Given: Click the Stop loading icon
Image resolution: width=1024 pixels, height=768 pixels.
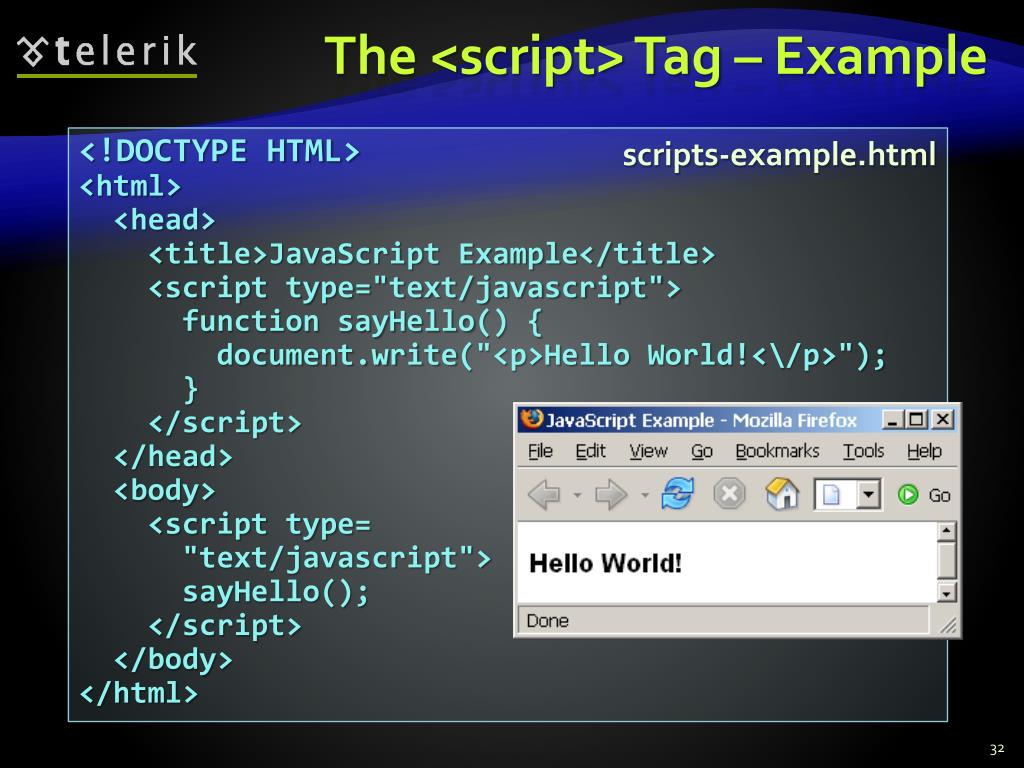Looking at the screenshot, I should [729, 493].
